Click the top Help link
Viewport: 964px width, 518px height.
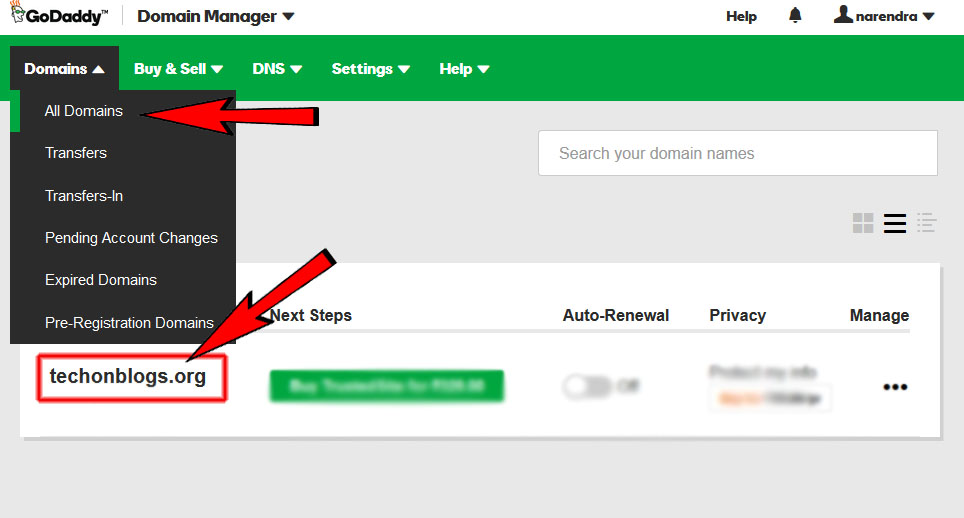[741, 17]
